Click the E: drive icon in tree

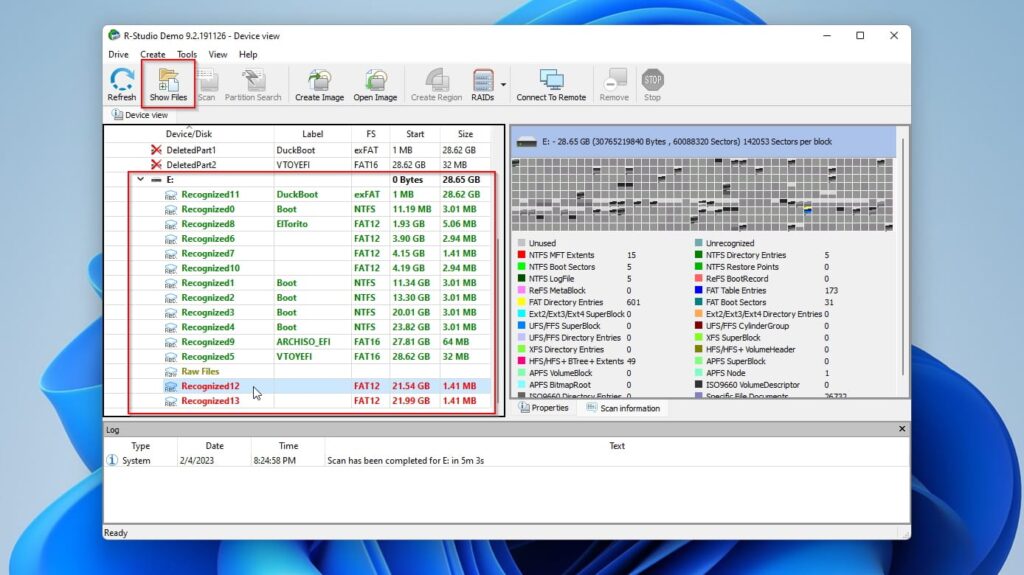coord(156,180)
